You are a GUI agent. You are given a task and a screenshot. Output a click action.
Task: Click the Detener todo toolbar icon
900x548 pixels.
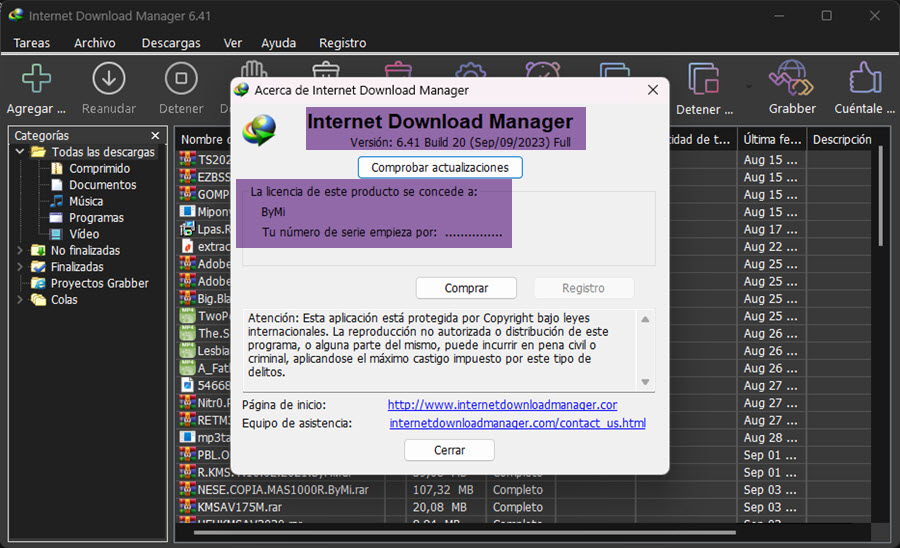pyautogui.click(x=704, y=79)
